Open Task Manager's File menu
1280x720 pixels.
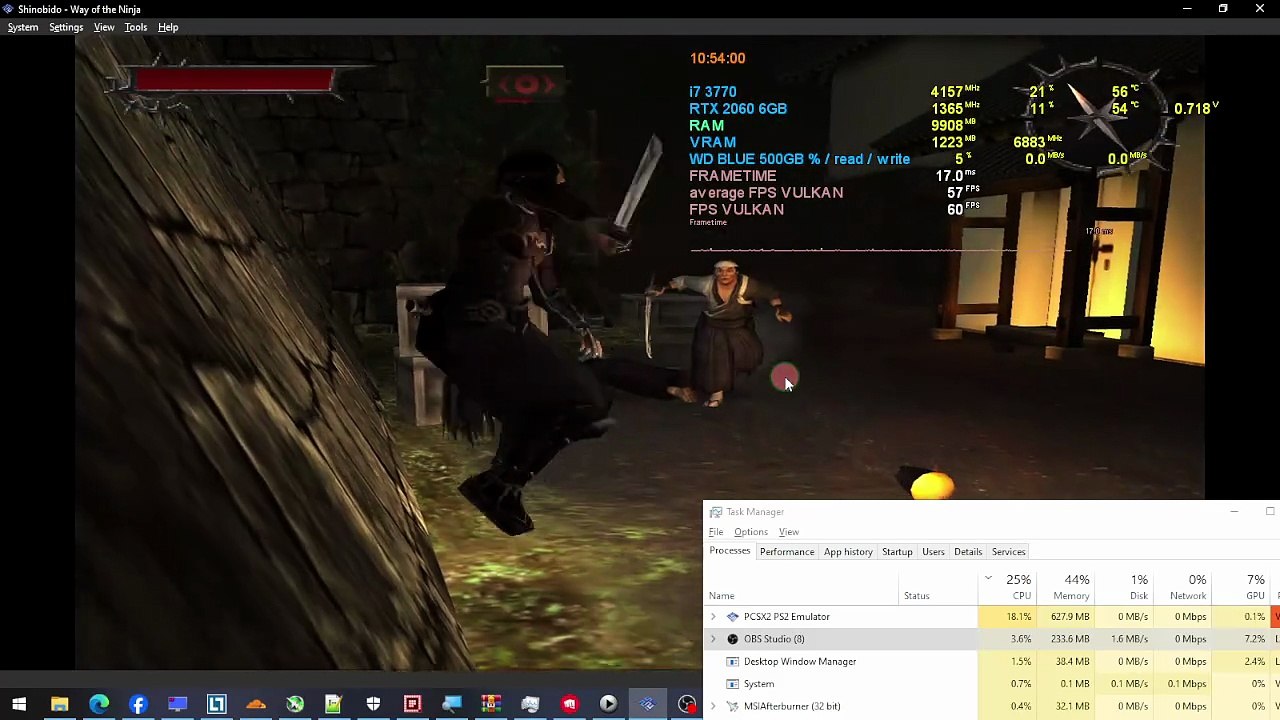pyautogui.click(x=716, y=532)
